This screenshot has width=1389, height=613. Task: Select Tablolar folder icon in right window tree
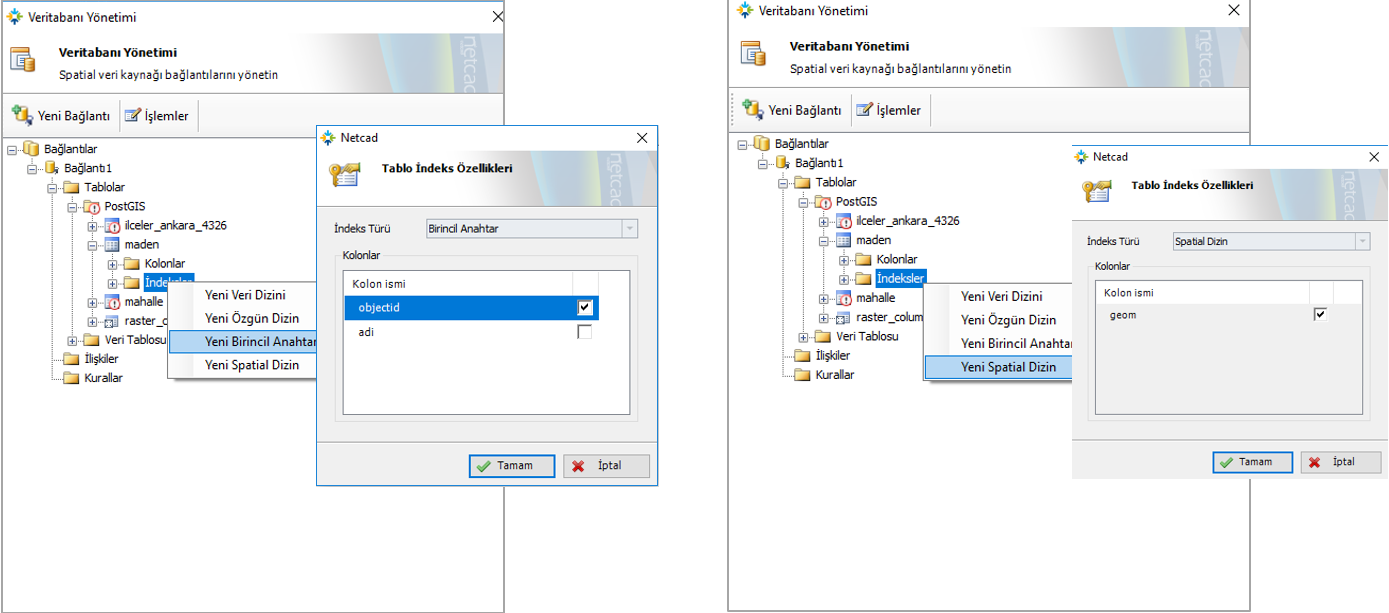click(x=802, y=183)
